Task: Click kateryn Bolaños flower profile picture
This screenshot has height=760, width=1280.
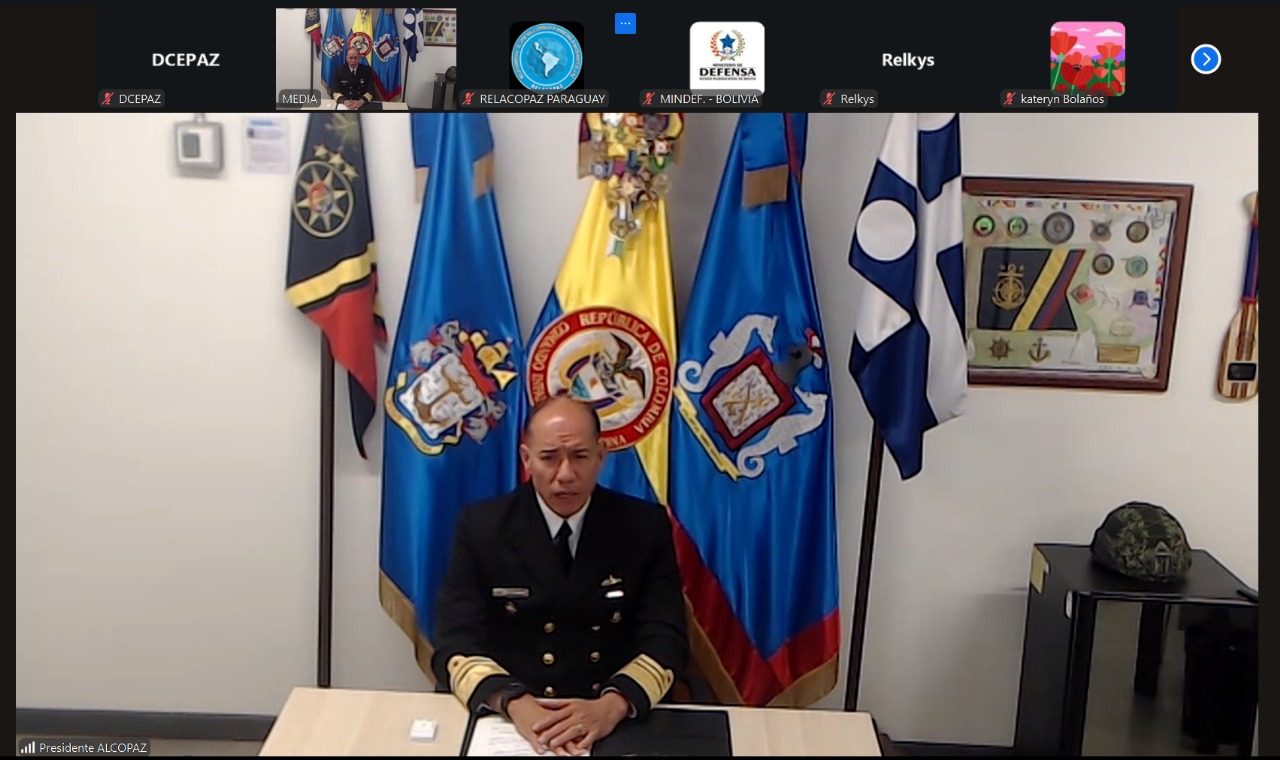Action: click(1087, 57)
